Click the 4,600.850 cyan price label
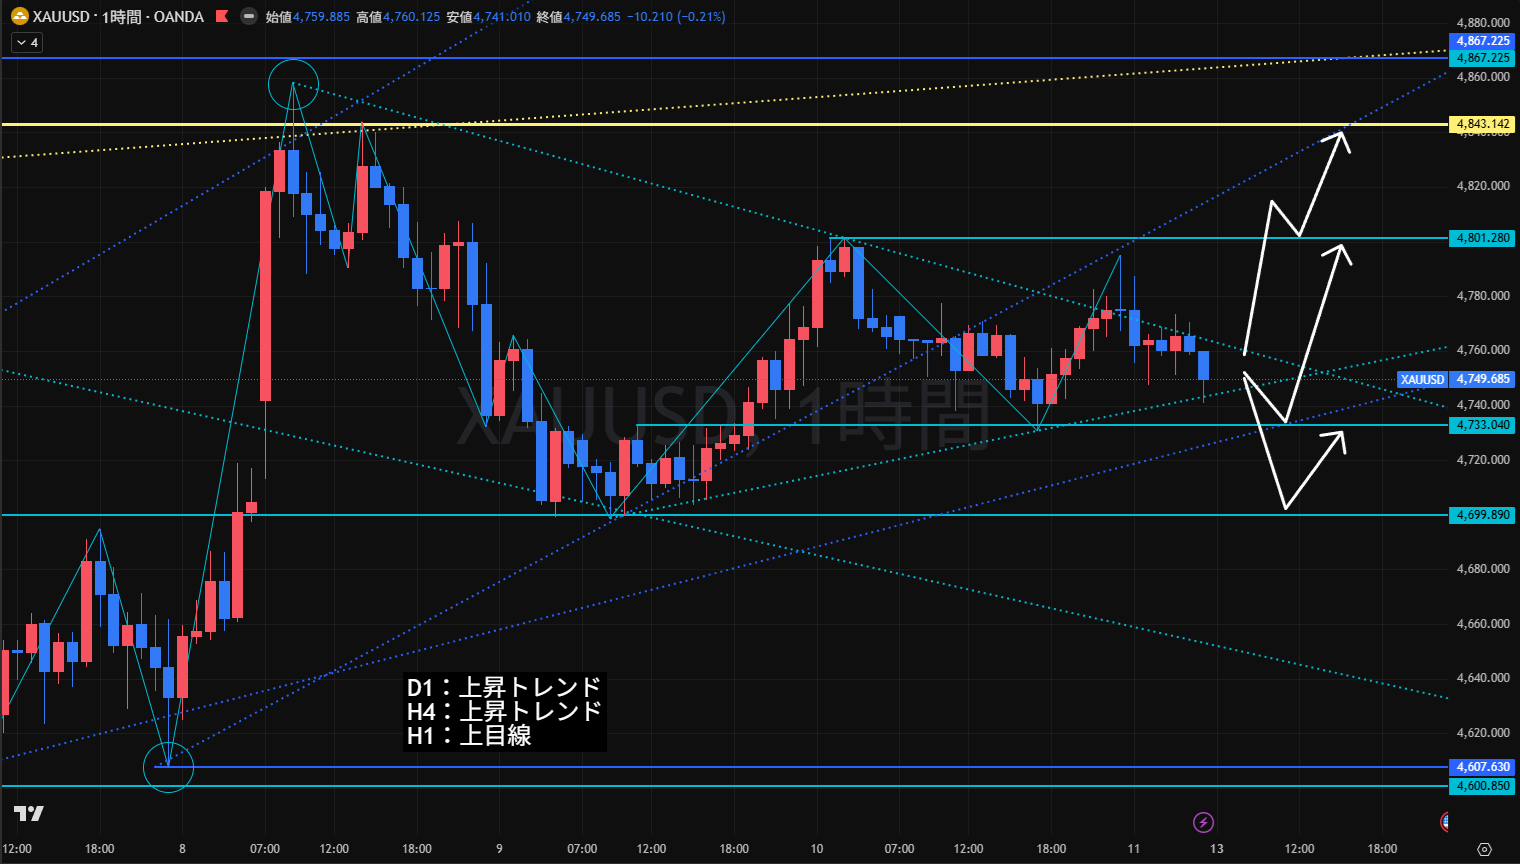This screenshot has width=1520, height=864. click(x=1482, y=786)
